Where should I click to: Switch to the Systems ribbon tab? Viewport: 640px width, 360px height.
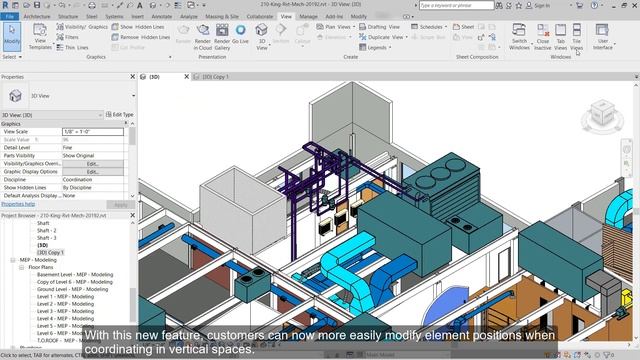tap(114, 17)
